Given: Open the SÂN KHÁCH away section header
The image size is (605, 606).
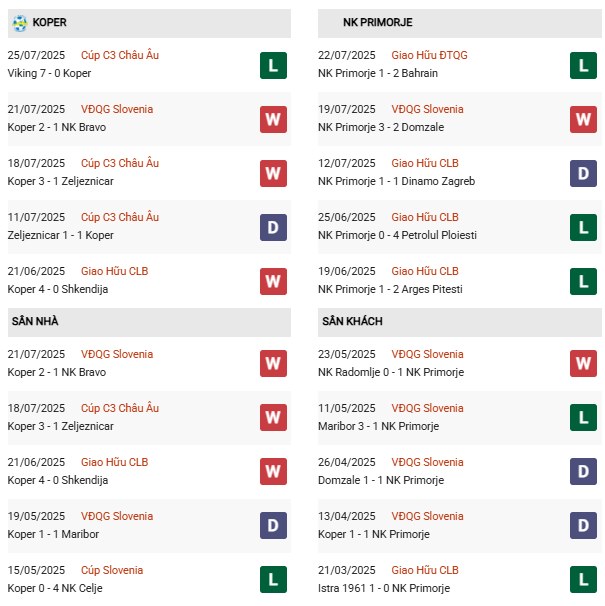Looking at the screenshot, I should 352,321.
